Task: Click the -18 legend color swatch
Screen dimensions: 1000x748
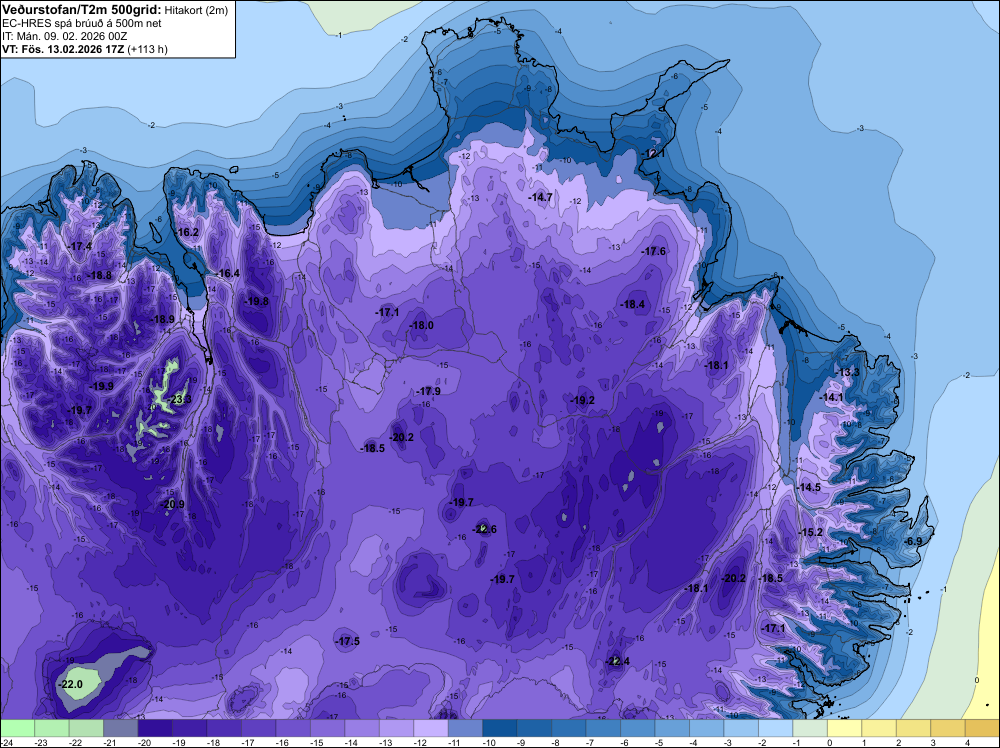Action: click(224, 728)
